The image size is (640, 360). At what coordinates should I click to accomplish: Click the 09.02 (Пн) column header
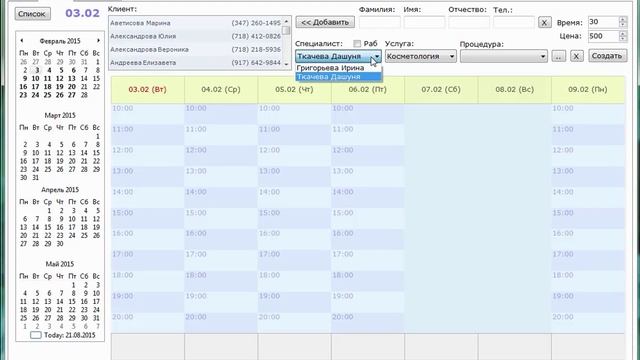(588, 89)
